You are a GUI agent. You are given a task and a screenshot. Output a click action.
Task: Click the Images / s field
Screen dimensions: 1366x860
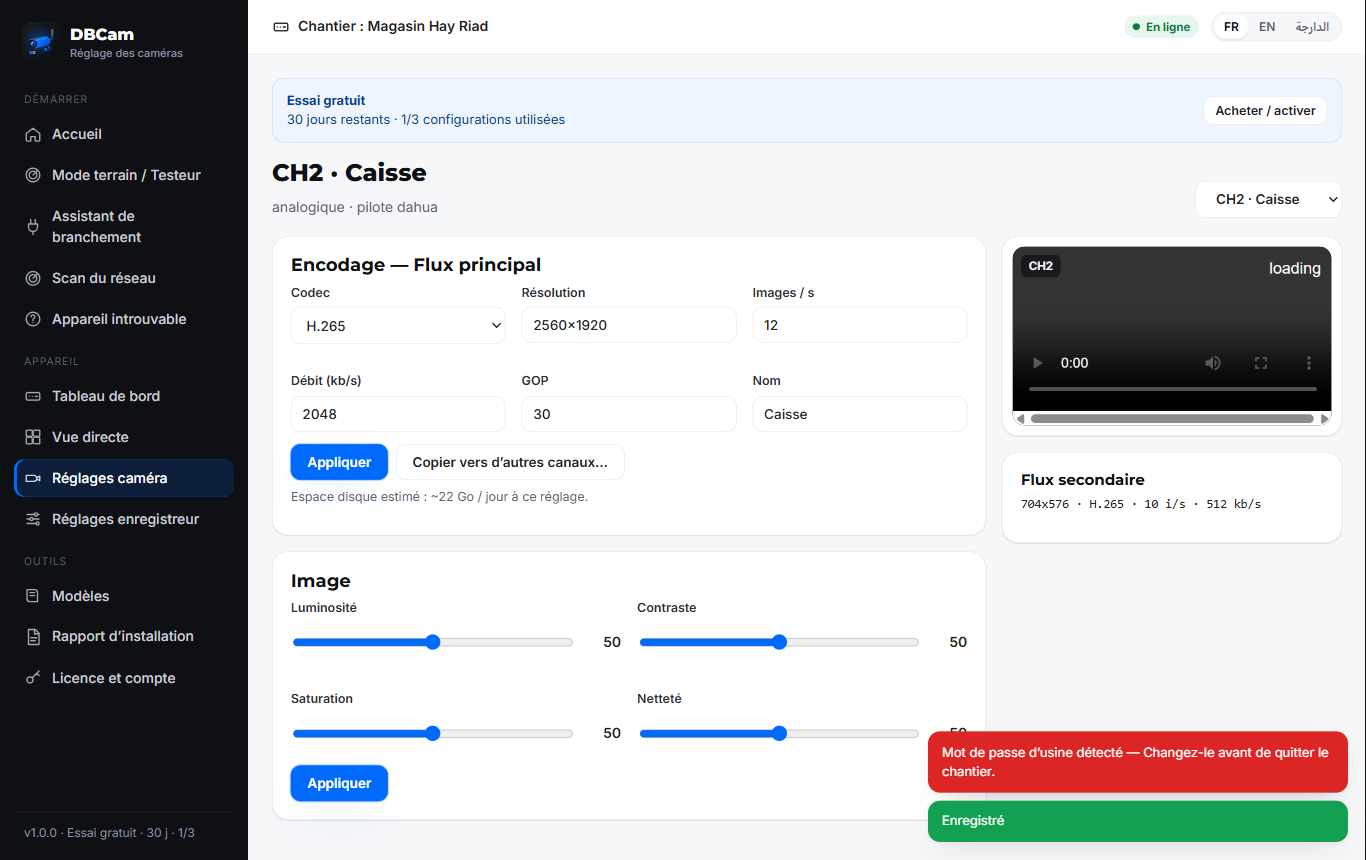[860, 326]
